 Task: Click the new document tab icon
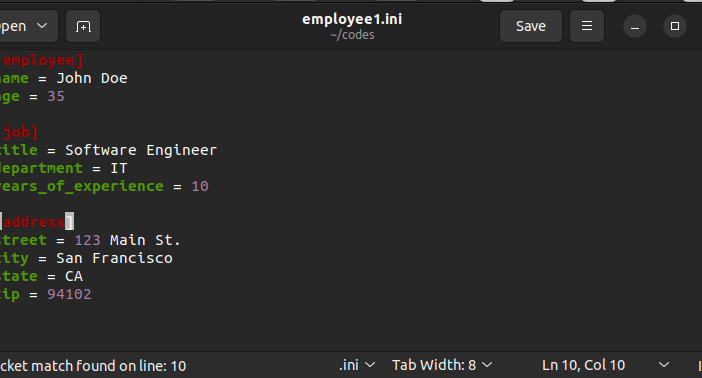tap(83, 26)
